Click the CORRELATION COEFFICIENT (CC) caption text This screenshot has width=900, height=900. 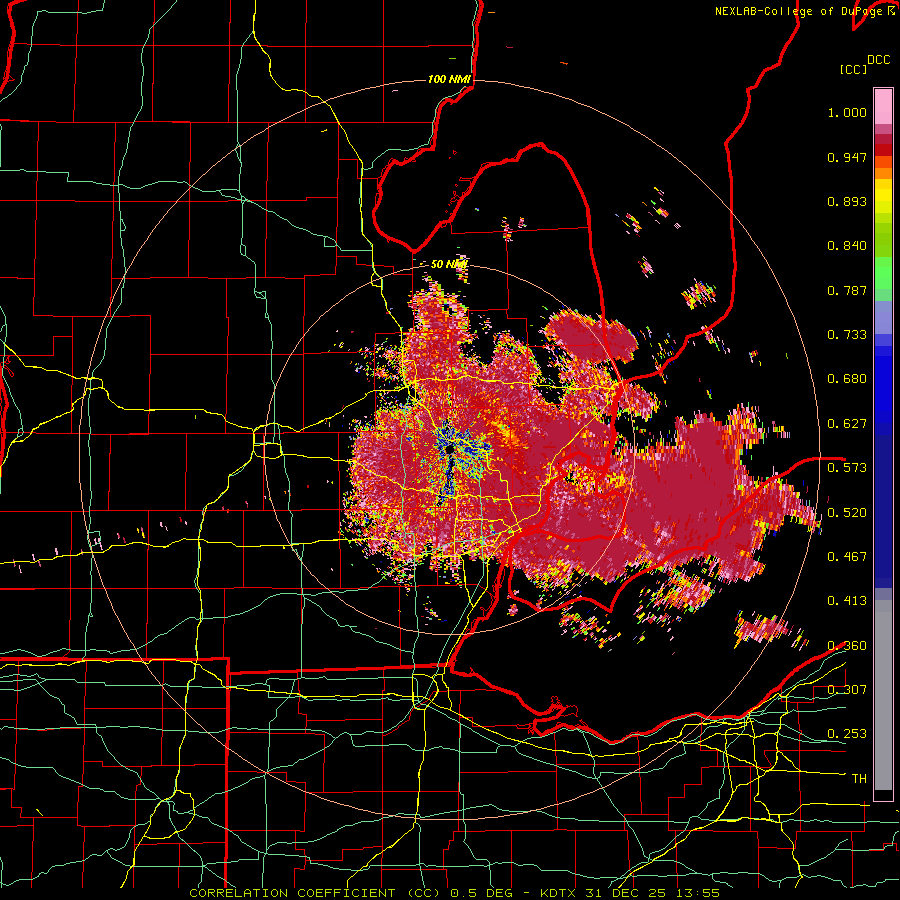click(315, 893)
